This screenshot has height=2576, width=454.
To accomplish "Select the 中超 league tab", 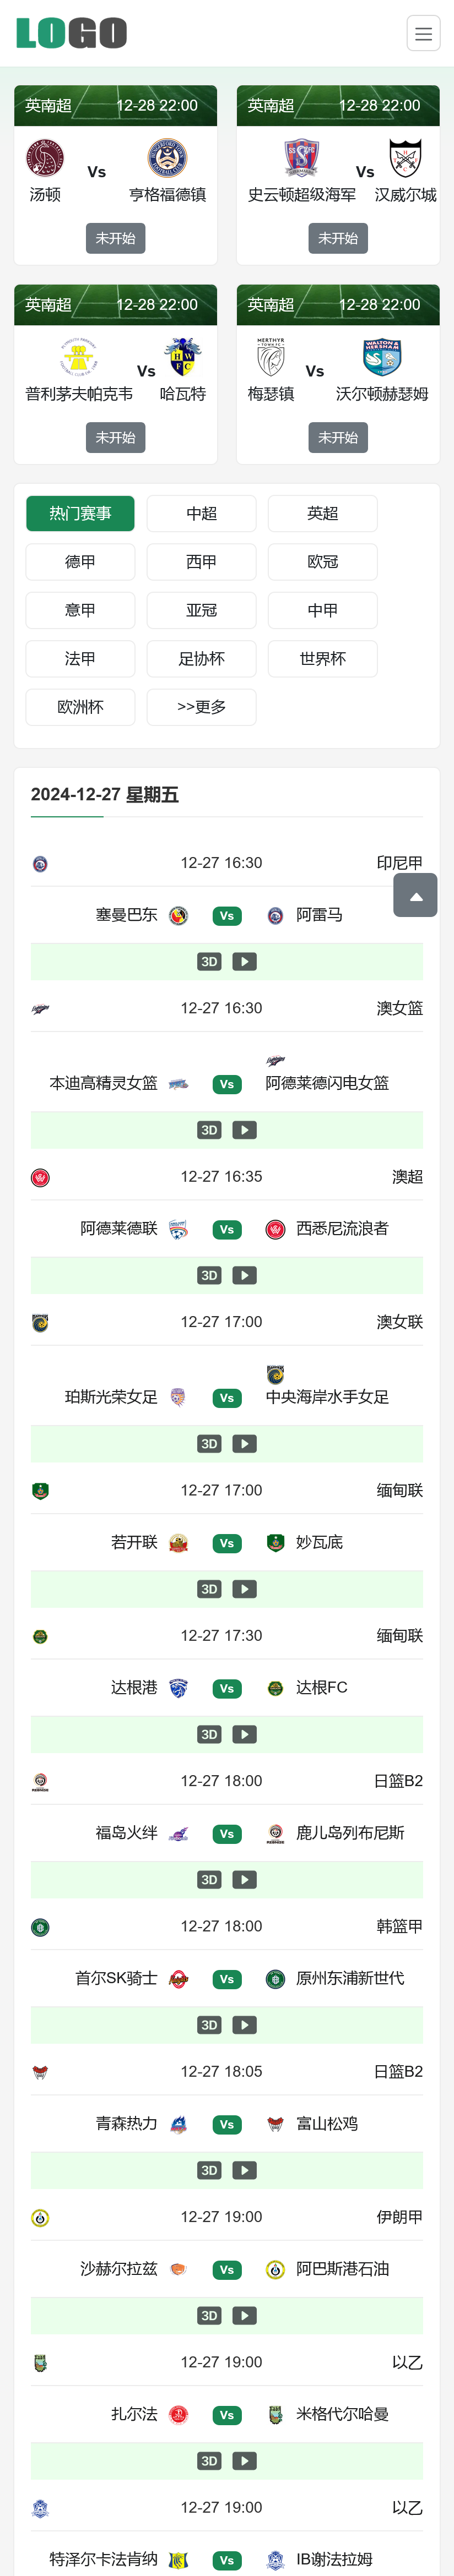I will tap(201, 514).
